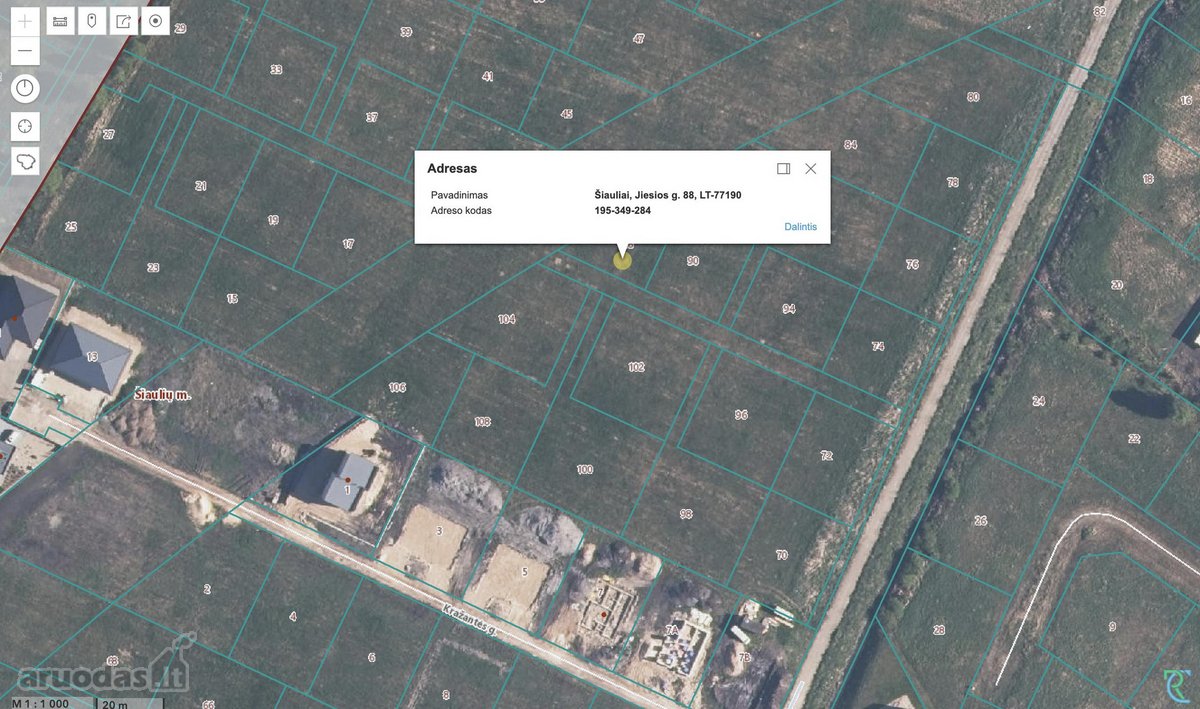The height and width of the screenshot is (709, 1200).
Task: Click parcel label 28
Action: pyautogui.click(x=939, y=630)
